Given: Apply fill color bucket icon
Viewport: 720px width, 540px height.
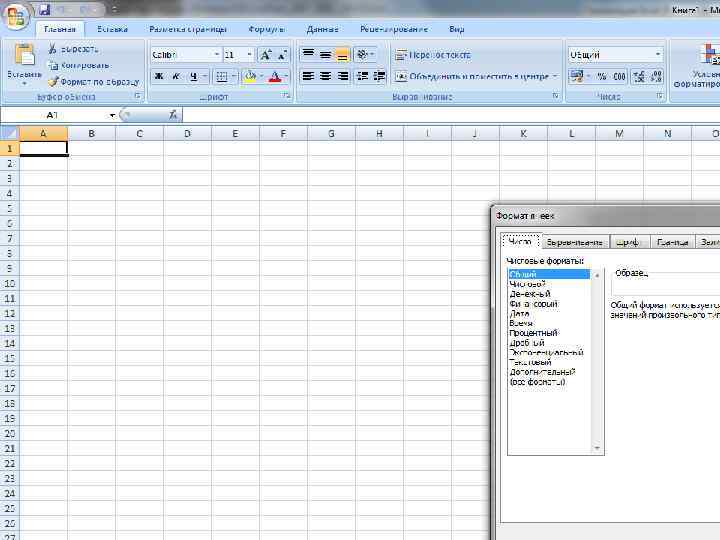Looking at the screenshot, I should pyautogui.click(x=250, y=76).
